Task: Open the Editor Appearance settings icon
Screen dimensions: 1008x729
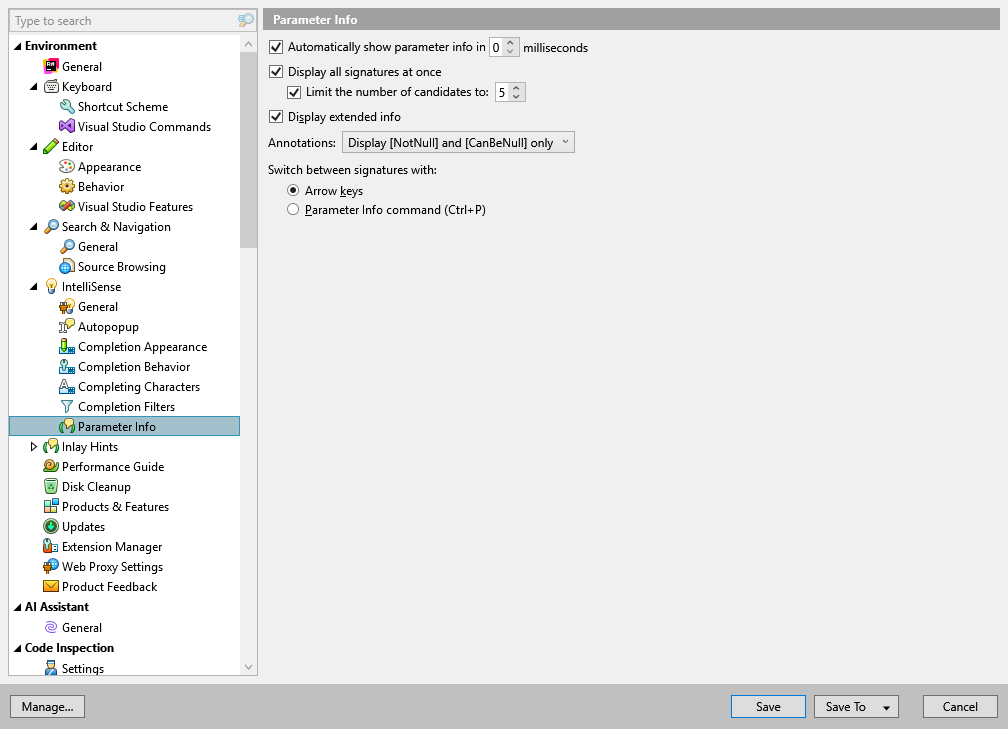Action: 68,166
